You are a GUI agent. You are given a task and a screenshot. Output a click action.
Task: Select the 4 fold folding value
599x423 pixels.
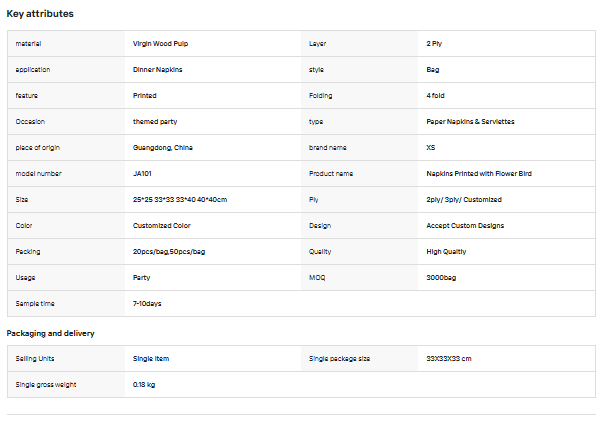[435, 96]
